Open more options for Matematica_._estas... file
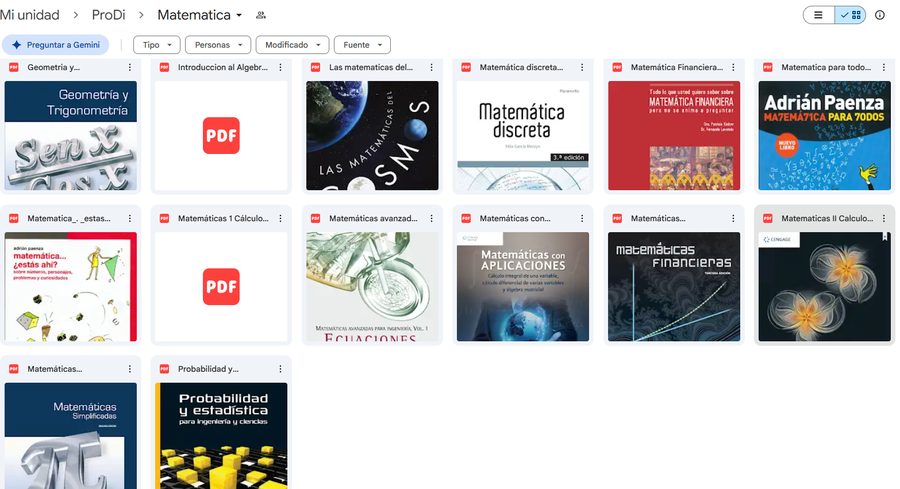 coord(130,218)
